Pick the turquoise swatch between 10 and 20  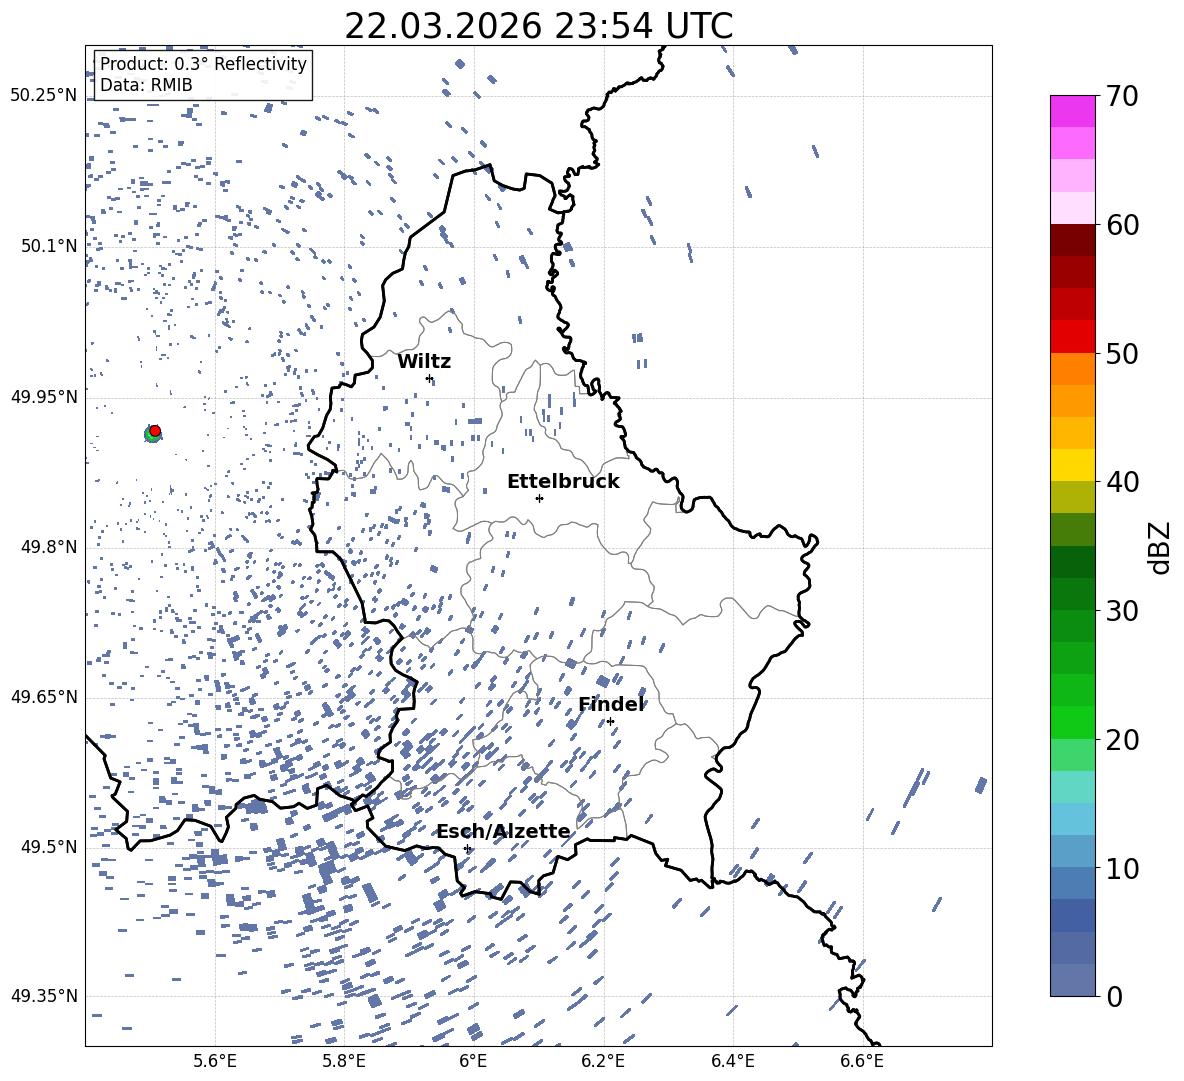pos(1073,787)
